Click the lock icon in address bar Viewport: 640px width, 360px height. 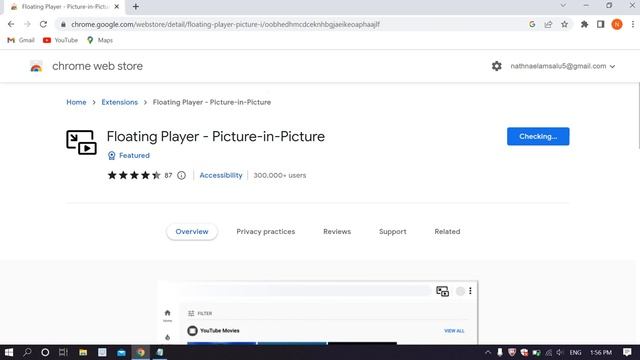[x=63, y=24]
